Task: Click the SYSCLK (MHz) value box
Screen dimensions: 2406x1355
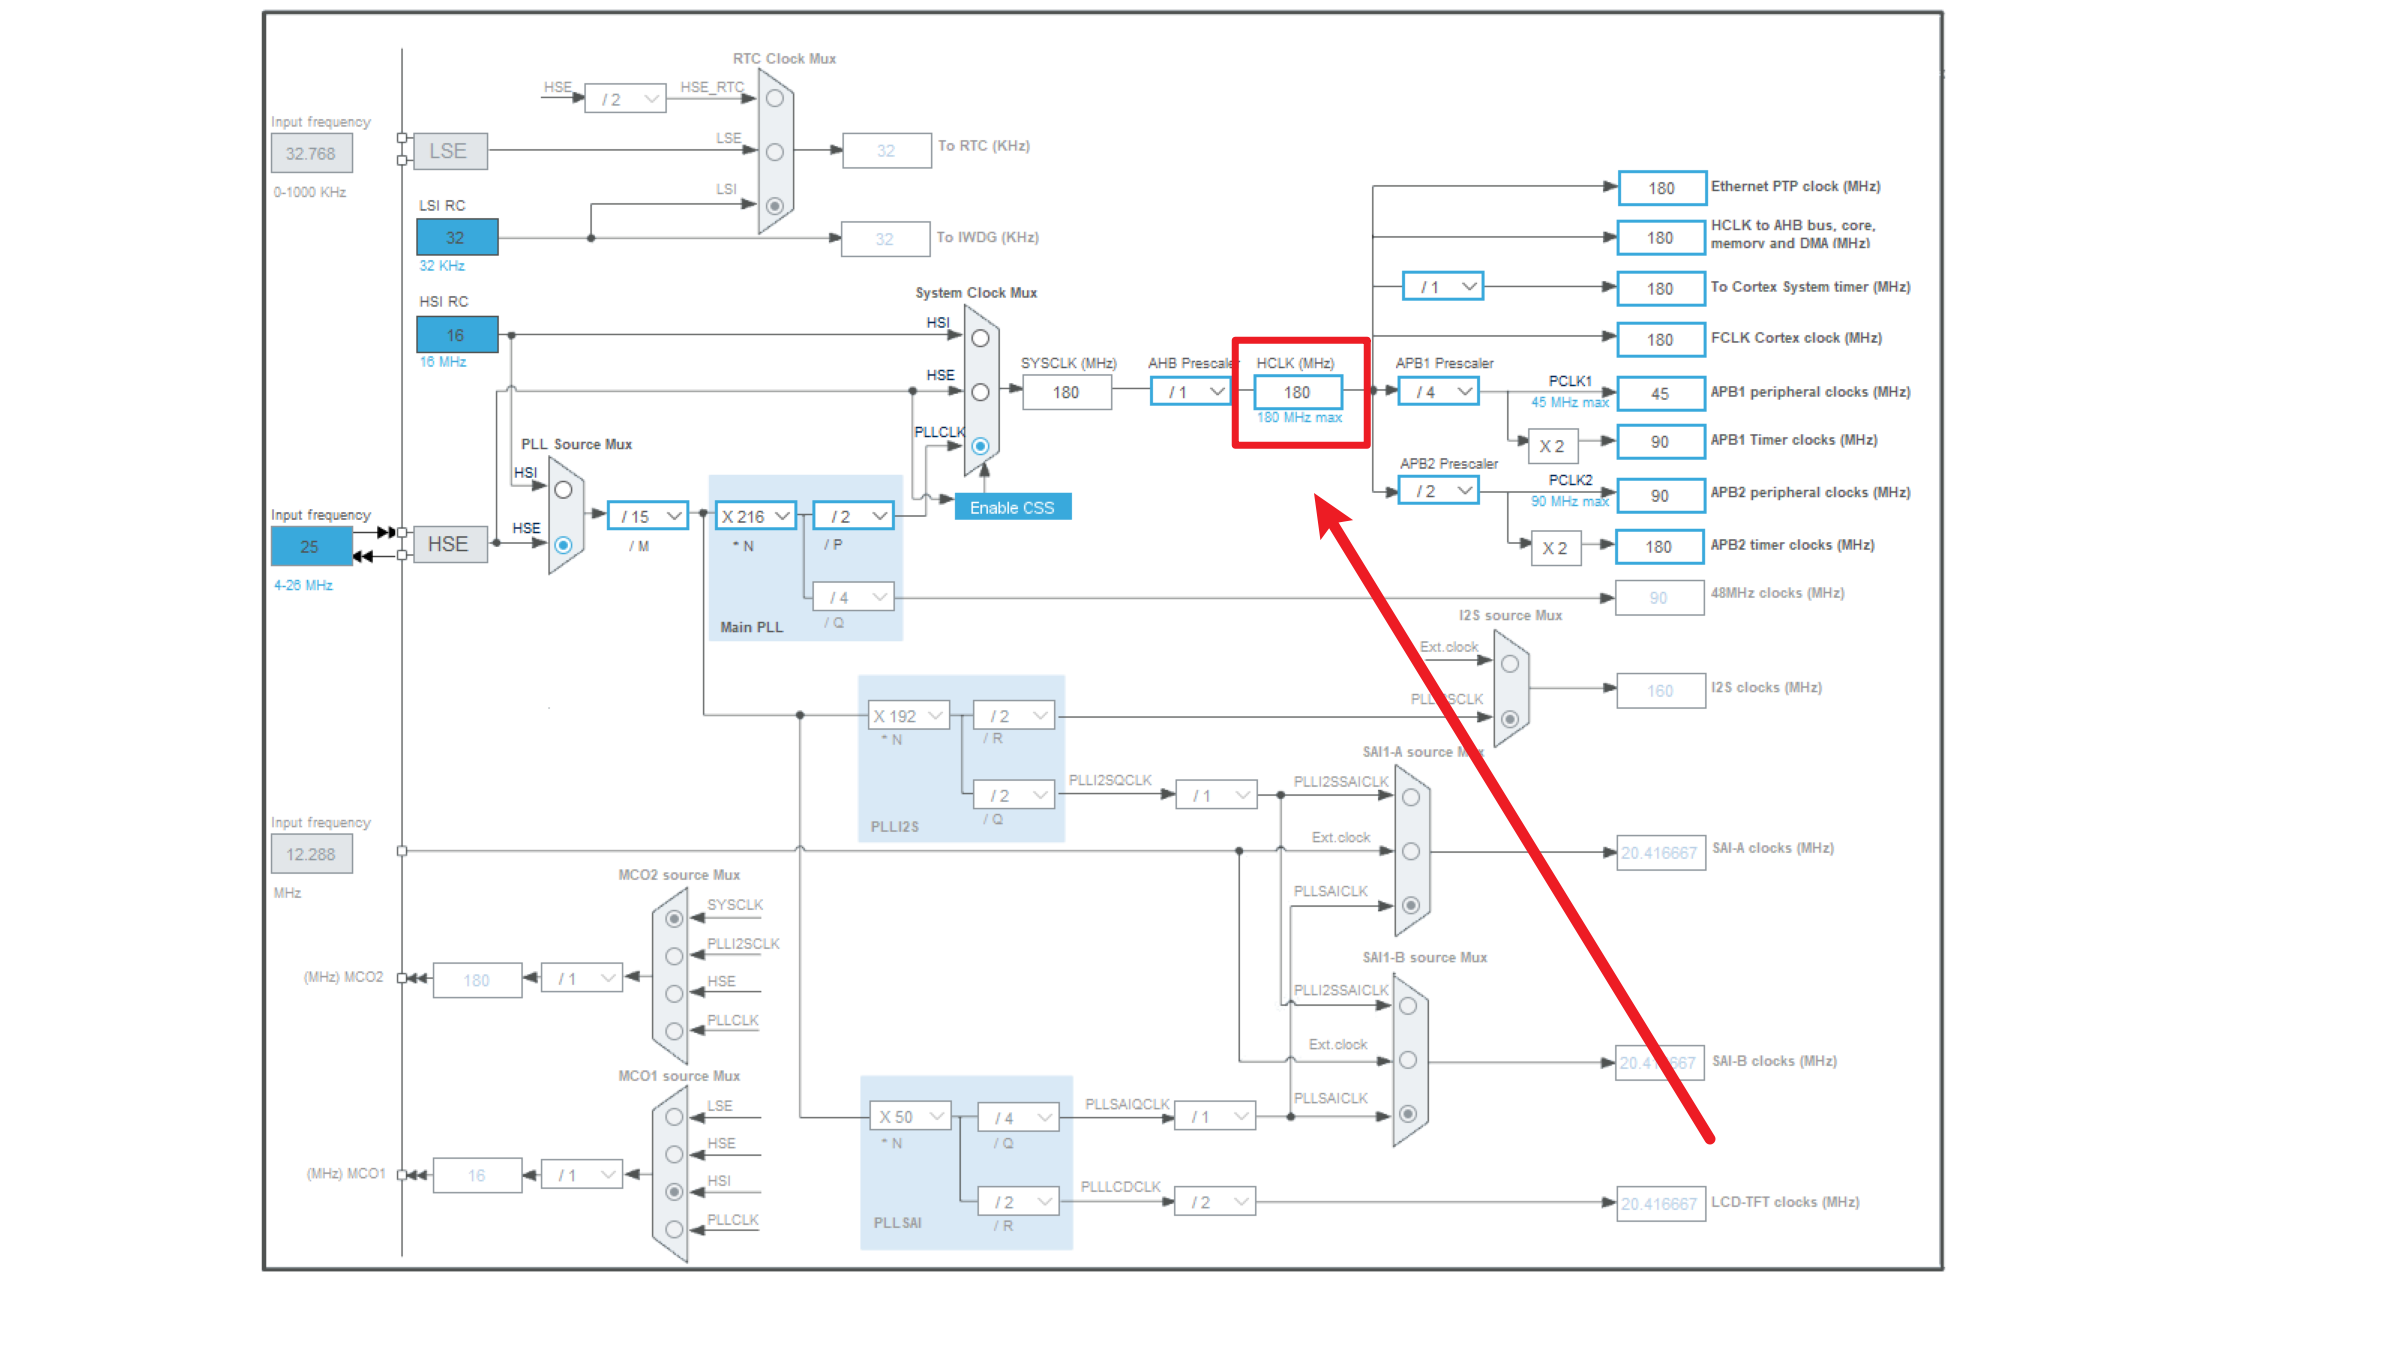Action: pyautogui.click(x=1066, y=392)
